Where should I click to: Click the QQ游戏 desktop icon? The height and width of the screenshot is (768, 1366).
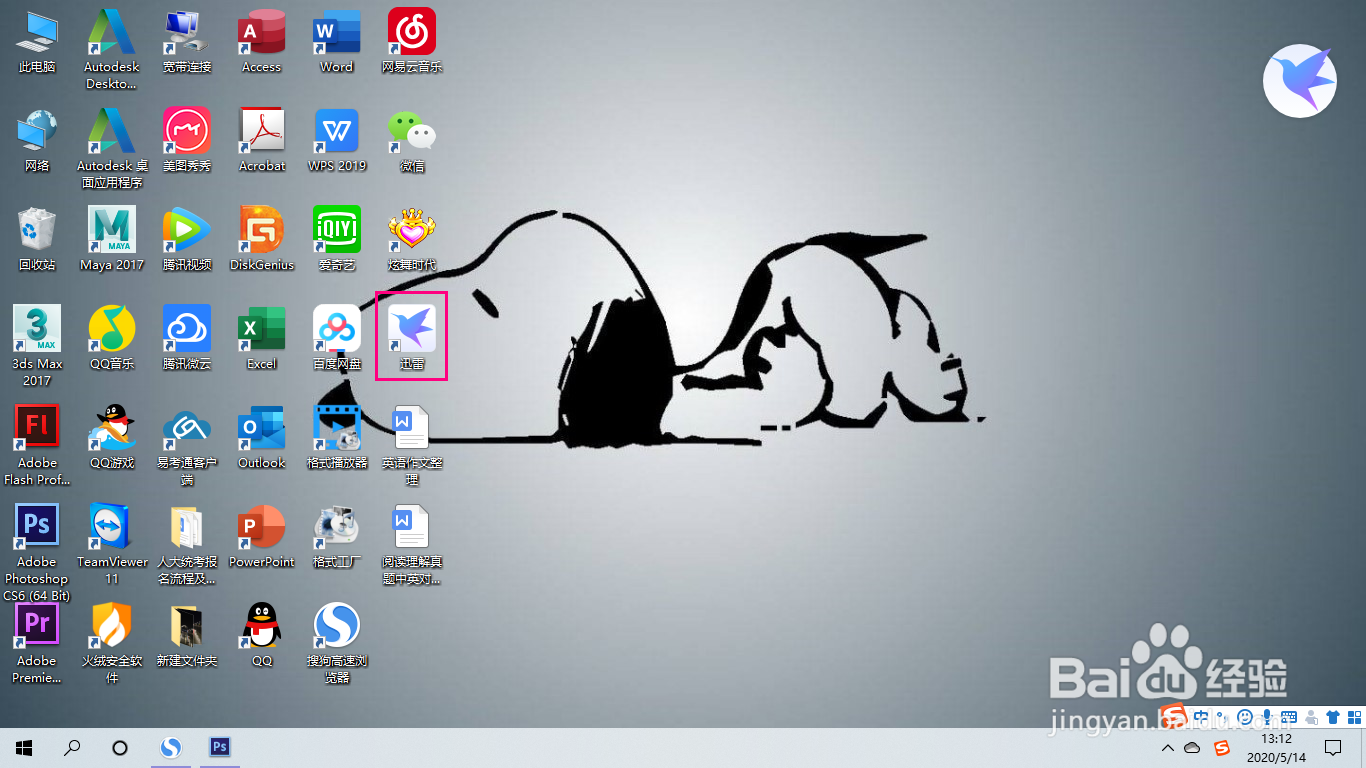click(x=112, y=438)
